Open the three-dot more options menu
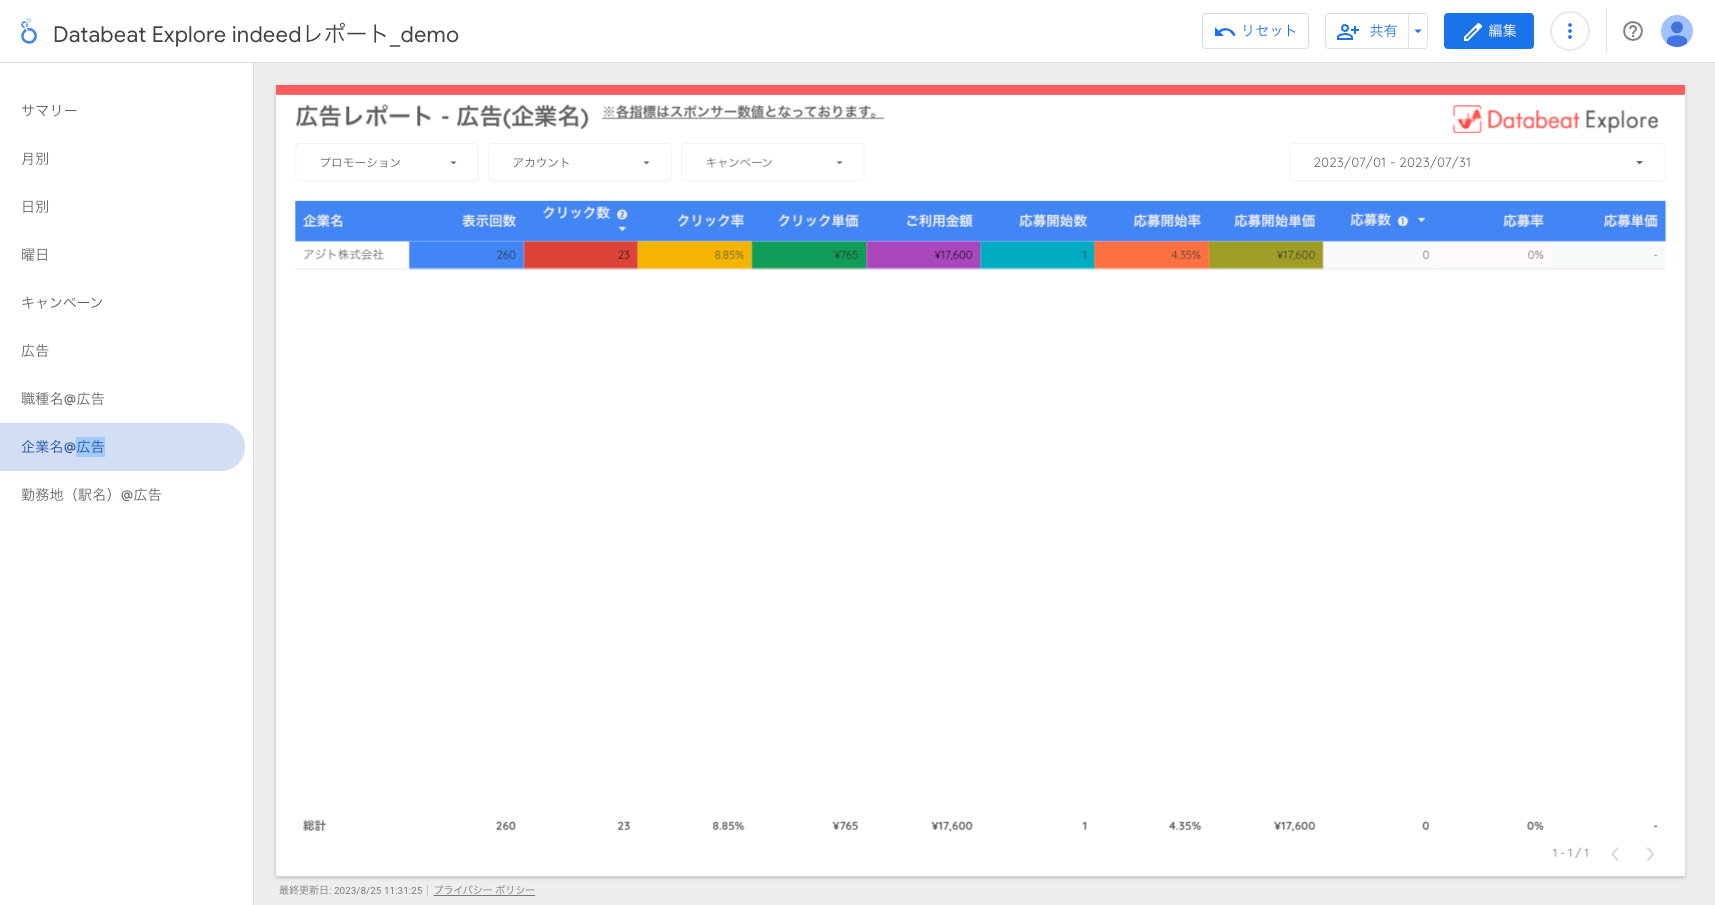 (1569, 32)
